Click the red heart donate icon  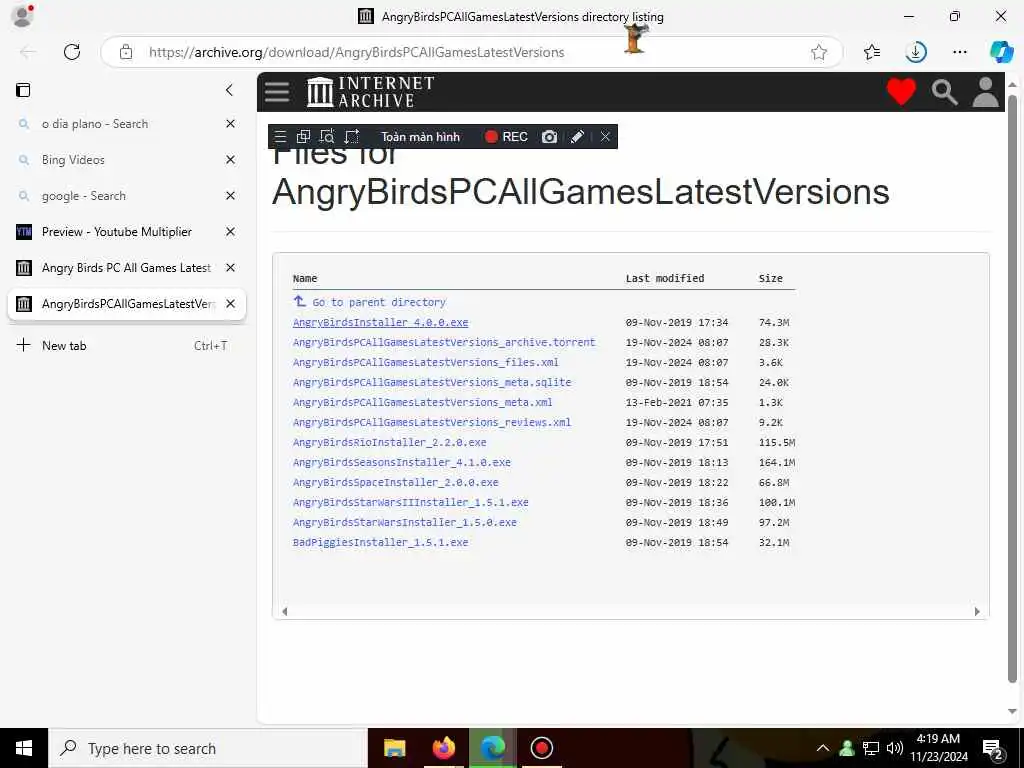pyautogui.click(x=901, y=91)
